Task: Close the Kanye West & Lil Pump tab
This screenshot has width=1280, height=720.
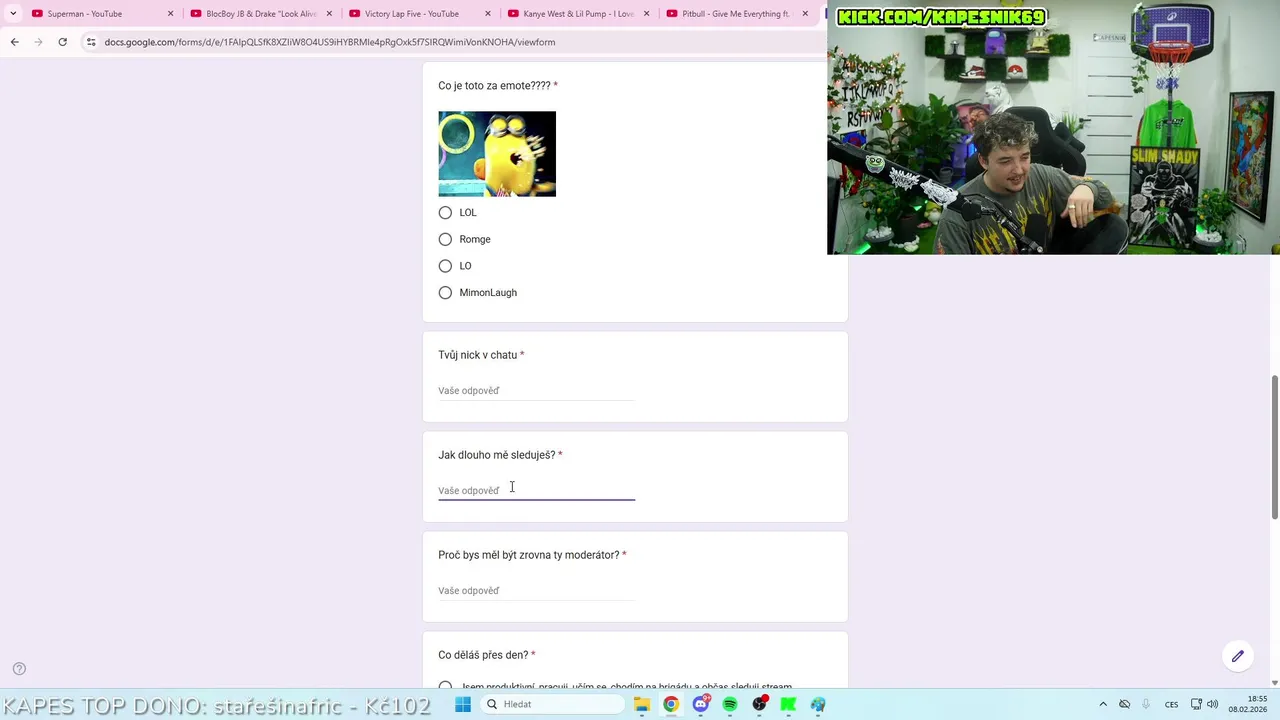Action: click(x=647, y=14)
